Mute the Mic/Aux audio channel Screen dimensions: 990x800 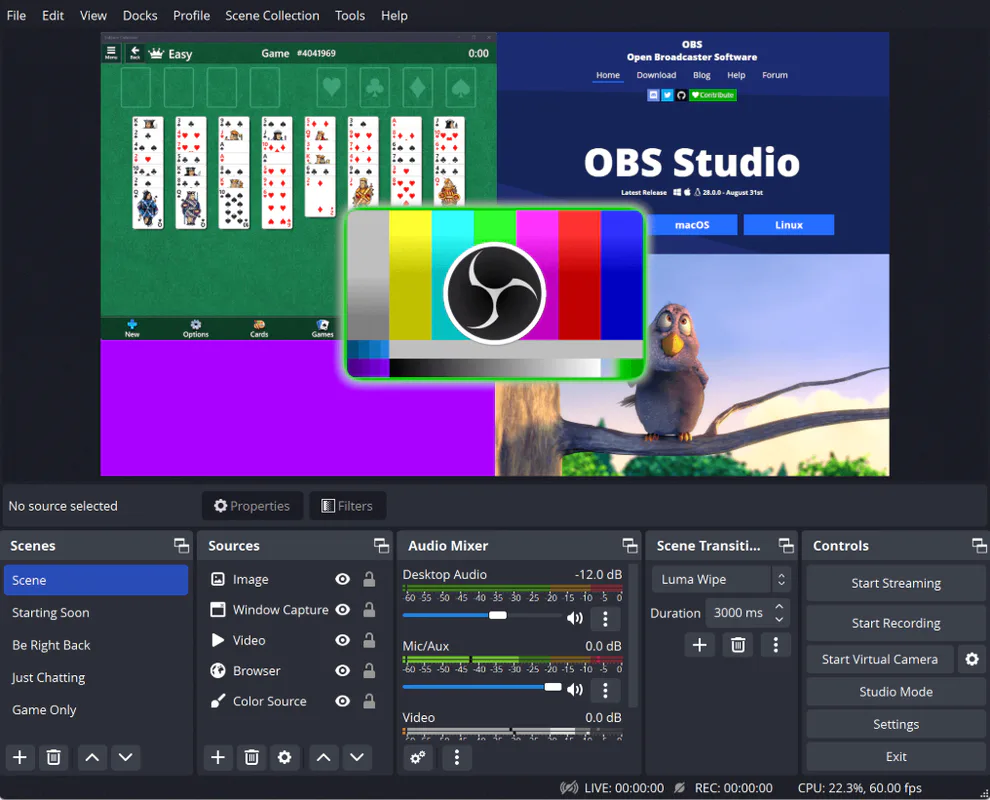(x=575, y=689)
